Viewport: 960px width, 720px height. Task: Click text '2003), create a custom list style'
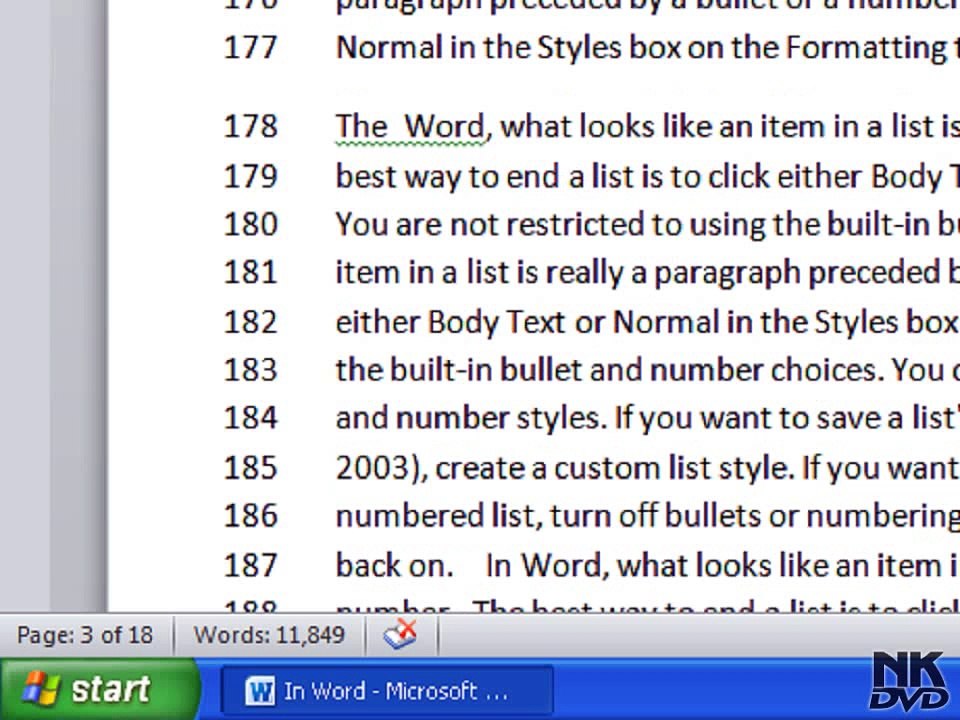click(x=563, y=468)
